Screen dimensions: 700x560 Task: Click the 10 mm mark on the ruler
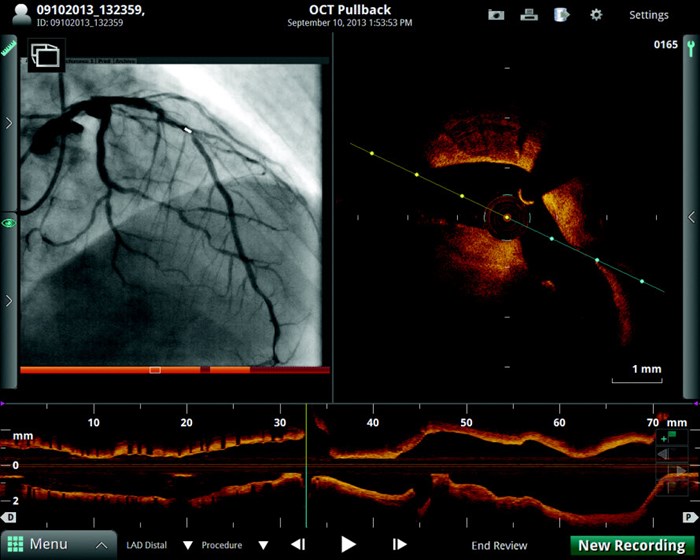(93, 422)
